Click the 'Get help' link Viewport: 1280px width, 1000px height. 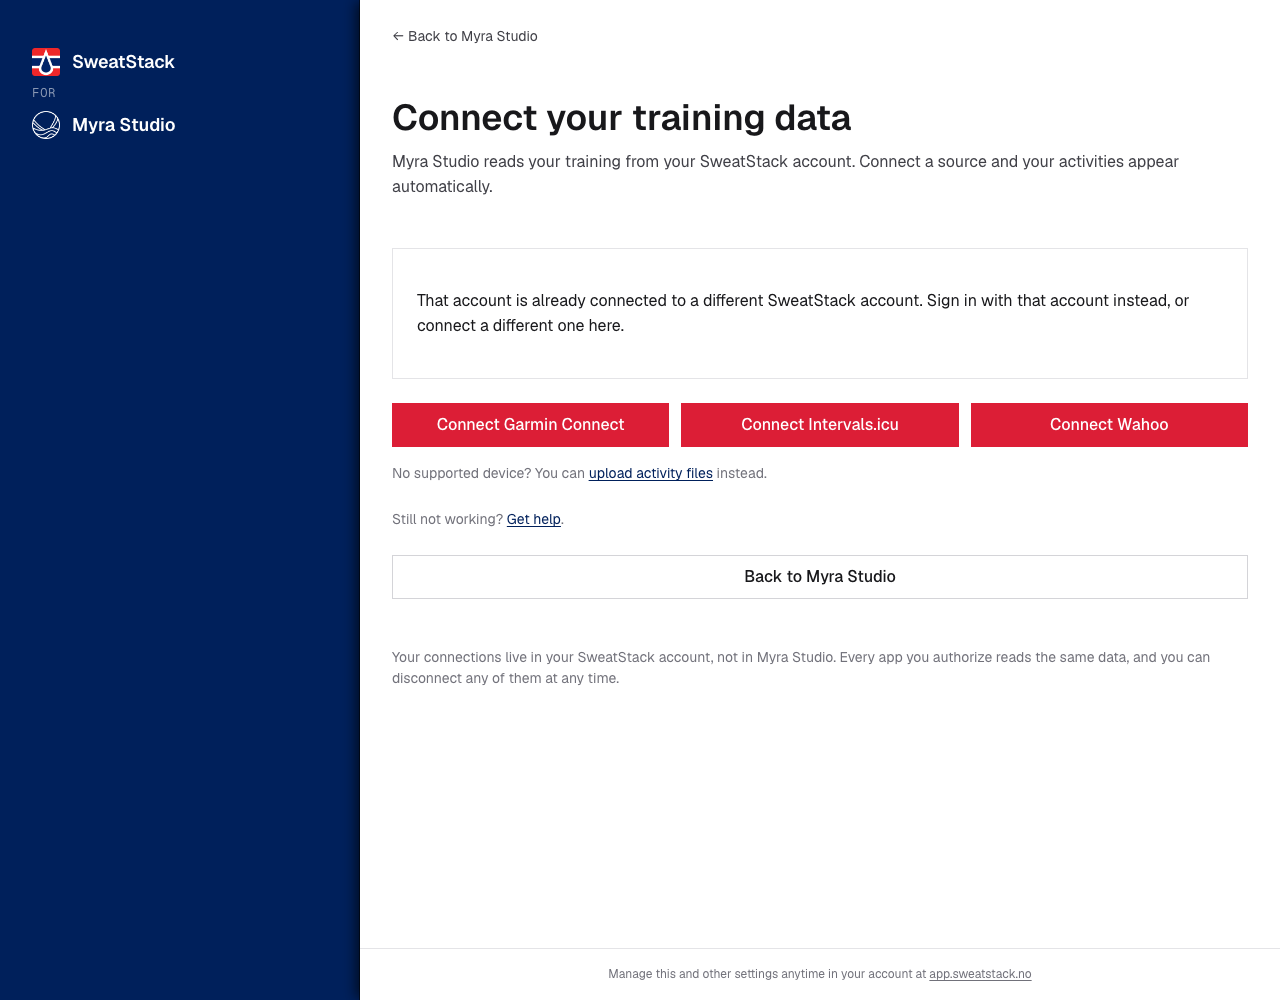pos(534,519)
